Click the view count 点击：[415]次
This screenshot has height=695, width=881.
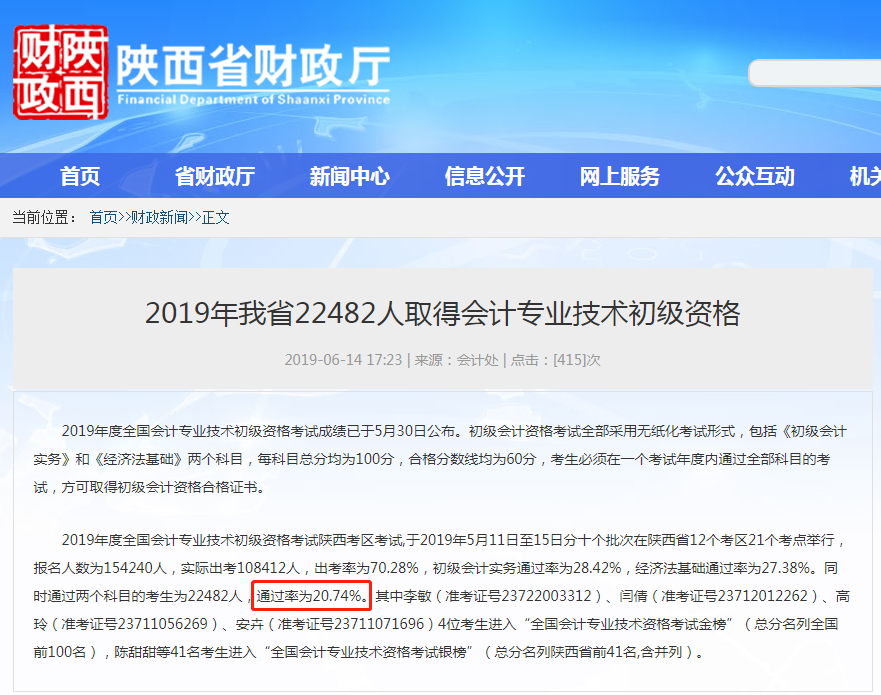pyautogui.click(x=555, y=360)
